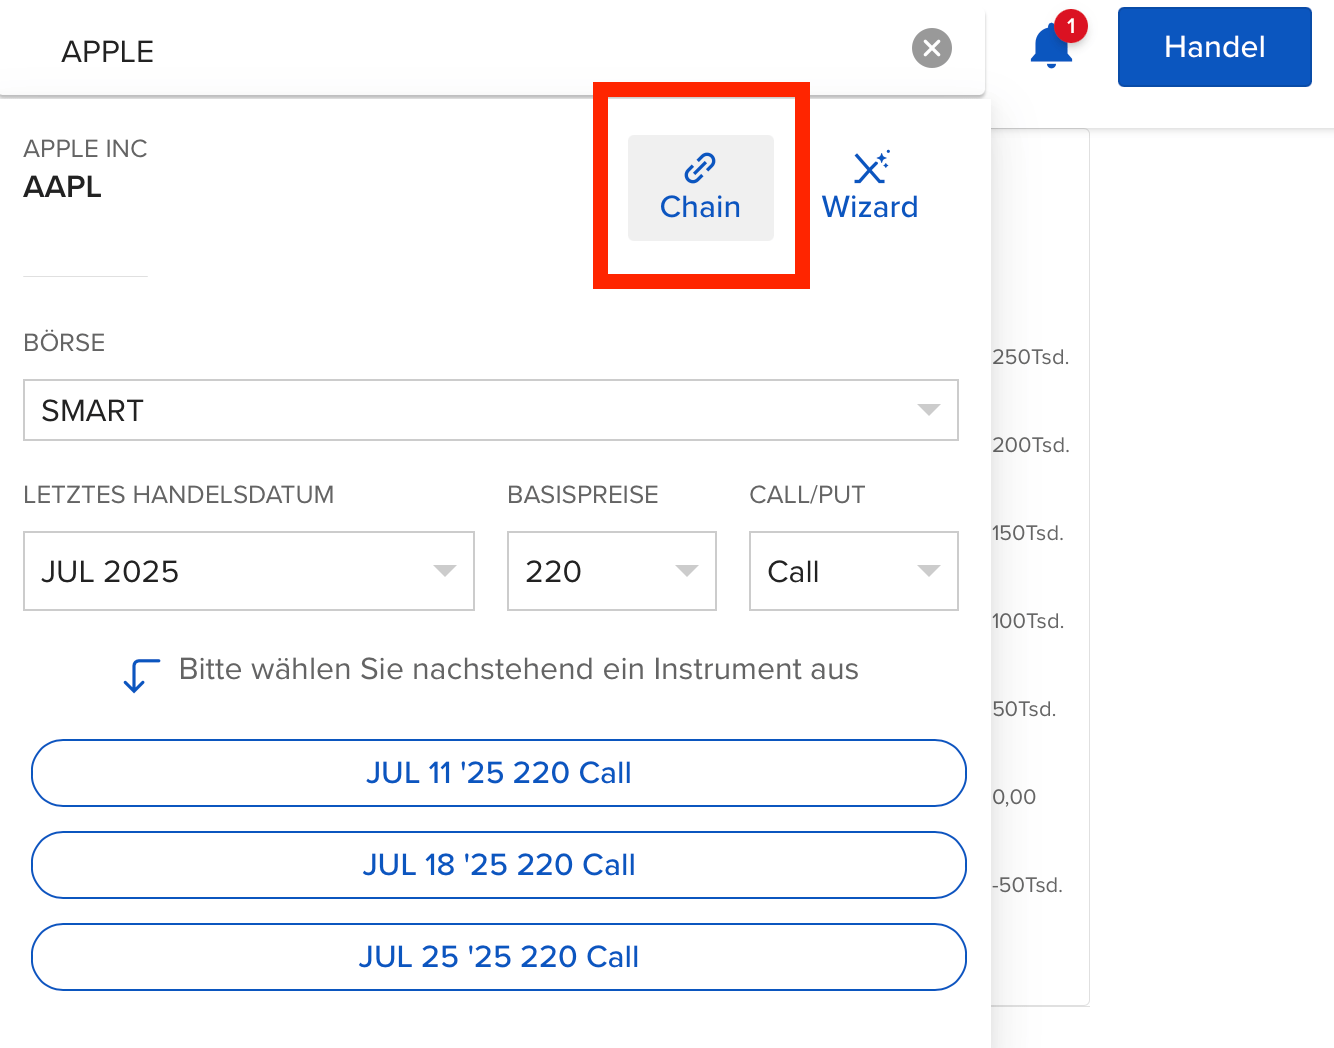
Task: Click the curved arrow hint icon
Action: [140, 675]
